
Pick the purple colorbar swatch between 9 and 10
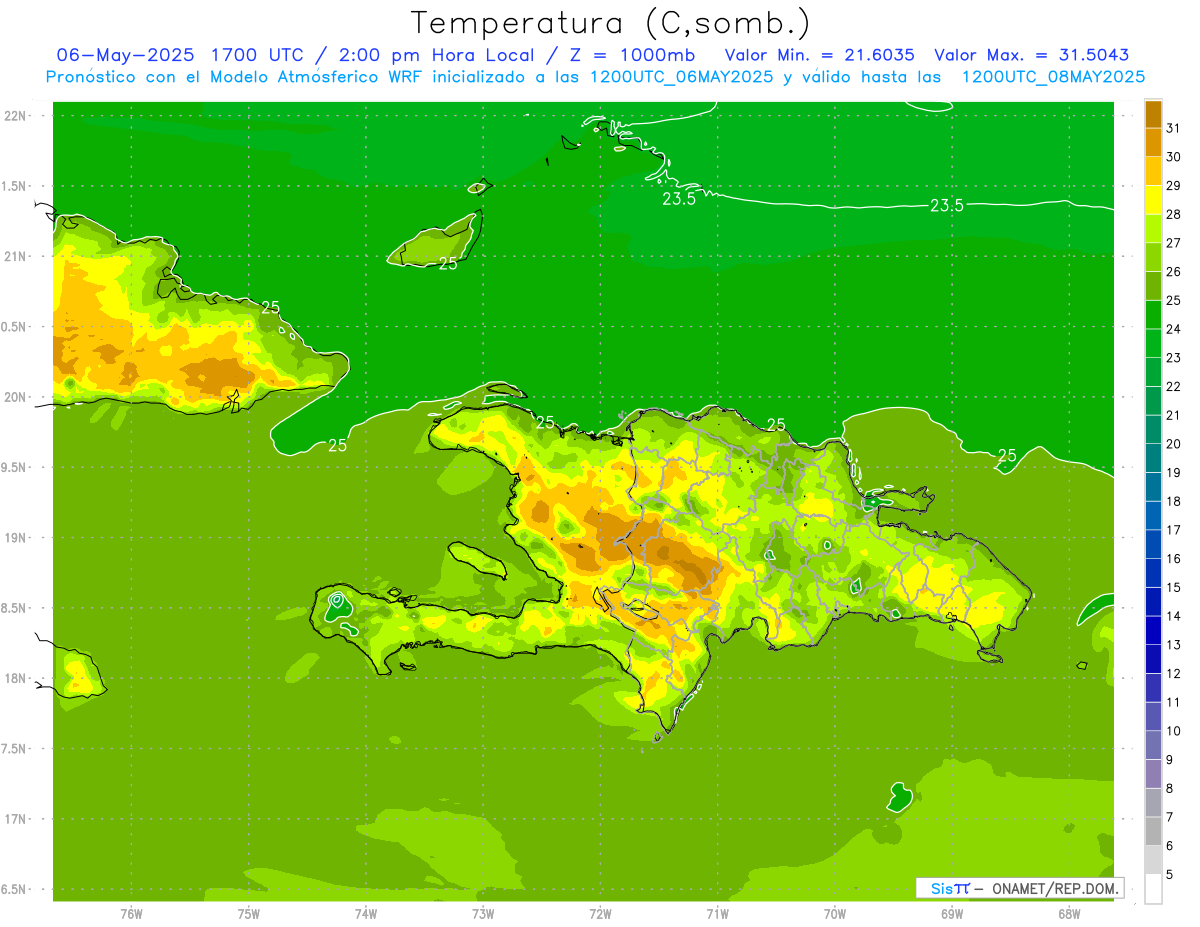(x=1153, y=745)
